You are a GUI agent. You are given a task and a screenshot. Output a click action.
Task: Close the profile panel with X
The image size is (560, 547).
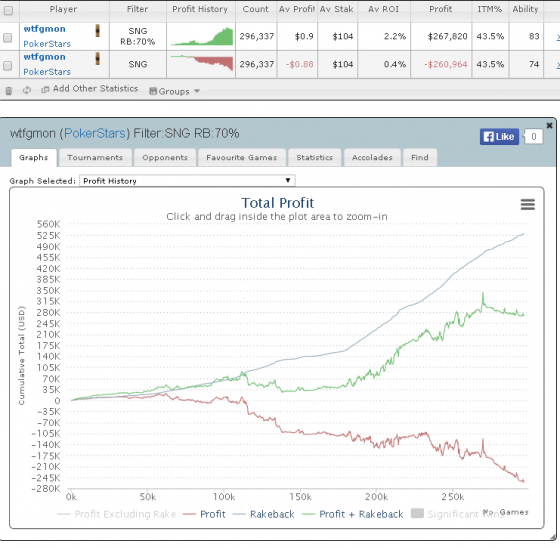point(549,125)
